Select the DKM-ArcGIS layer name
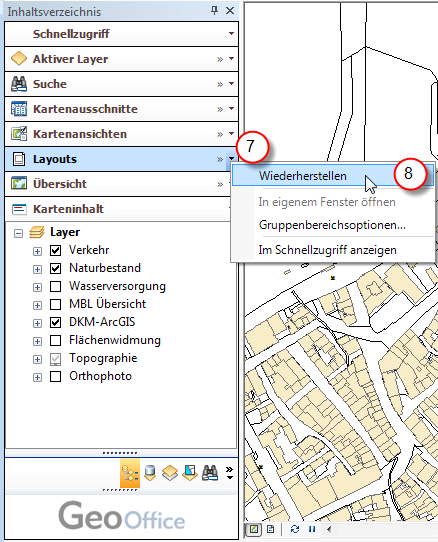 click(x=102, y=322)
